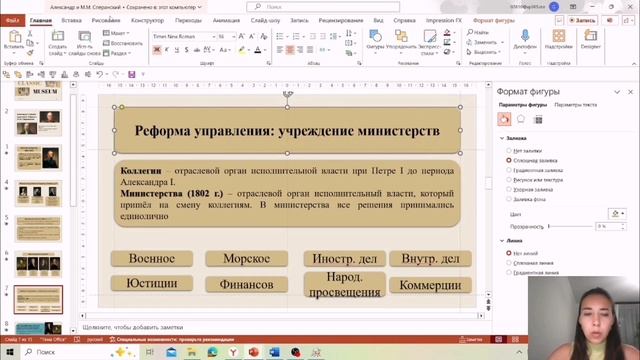Toggle Underline formatting

(176, 50)
